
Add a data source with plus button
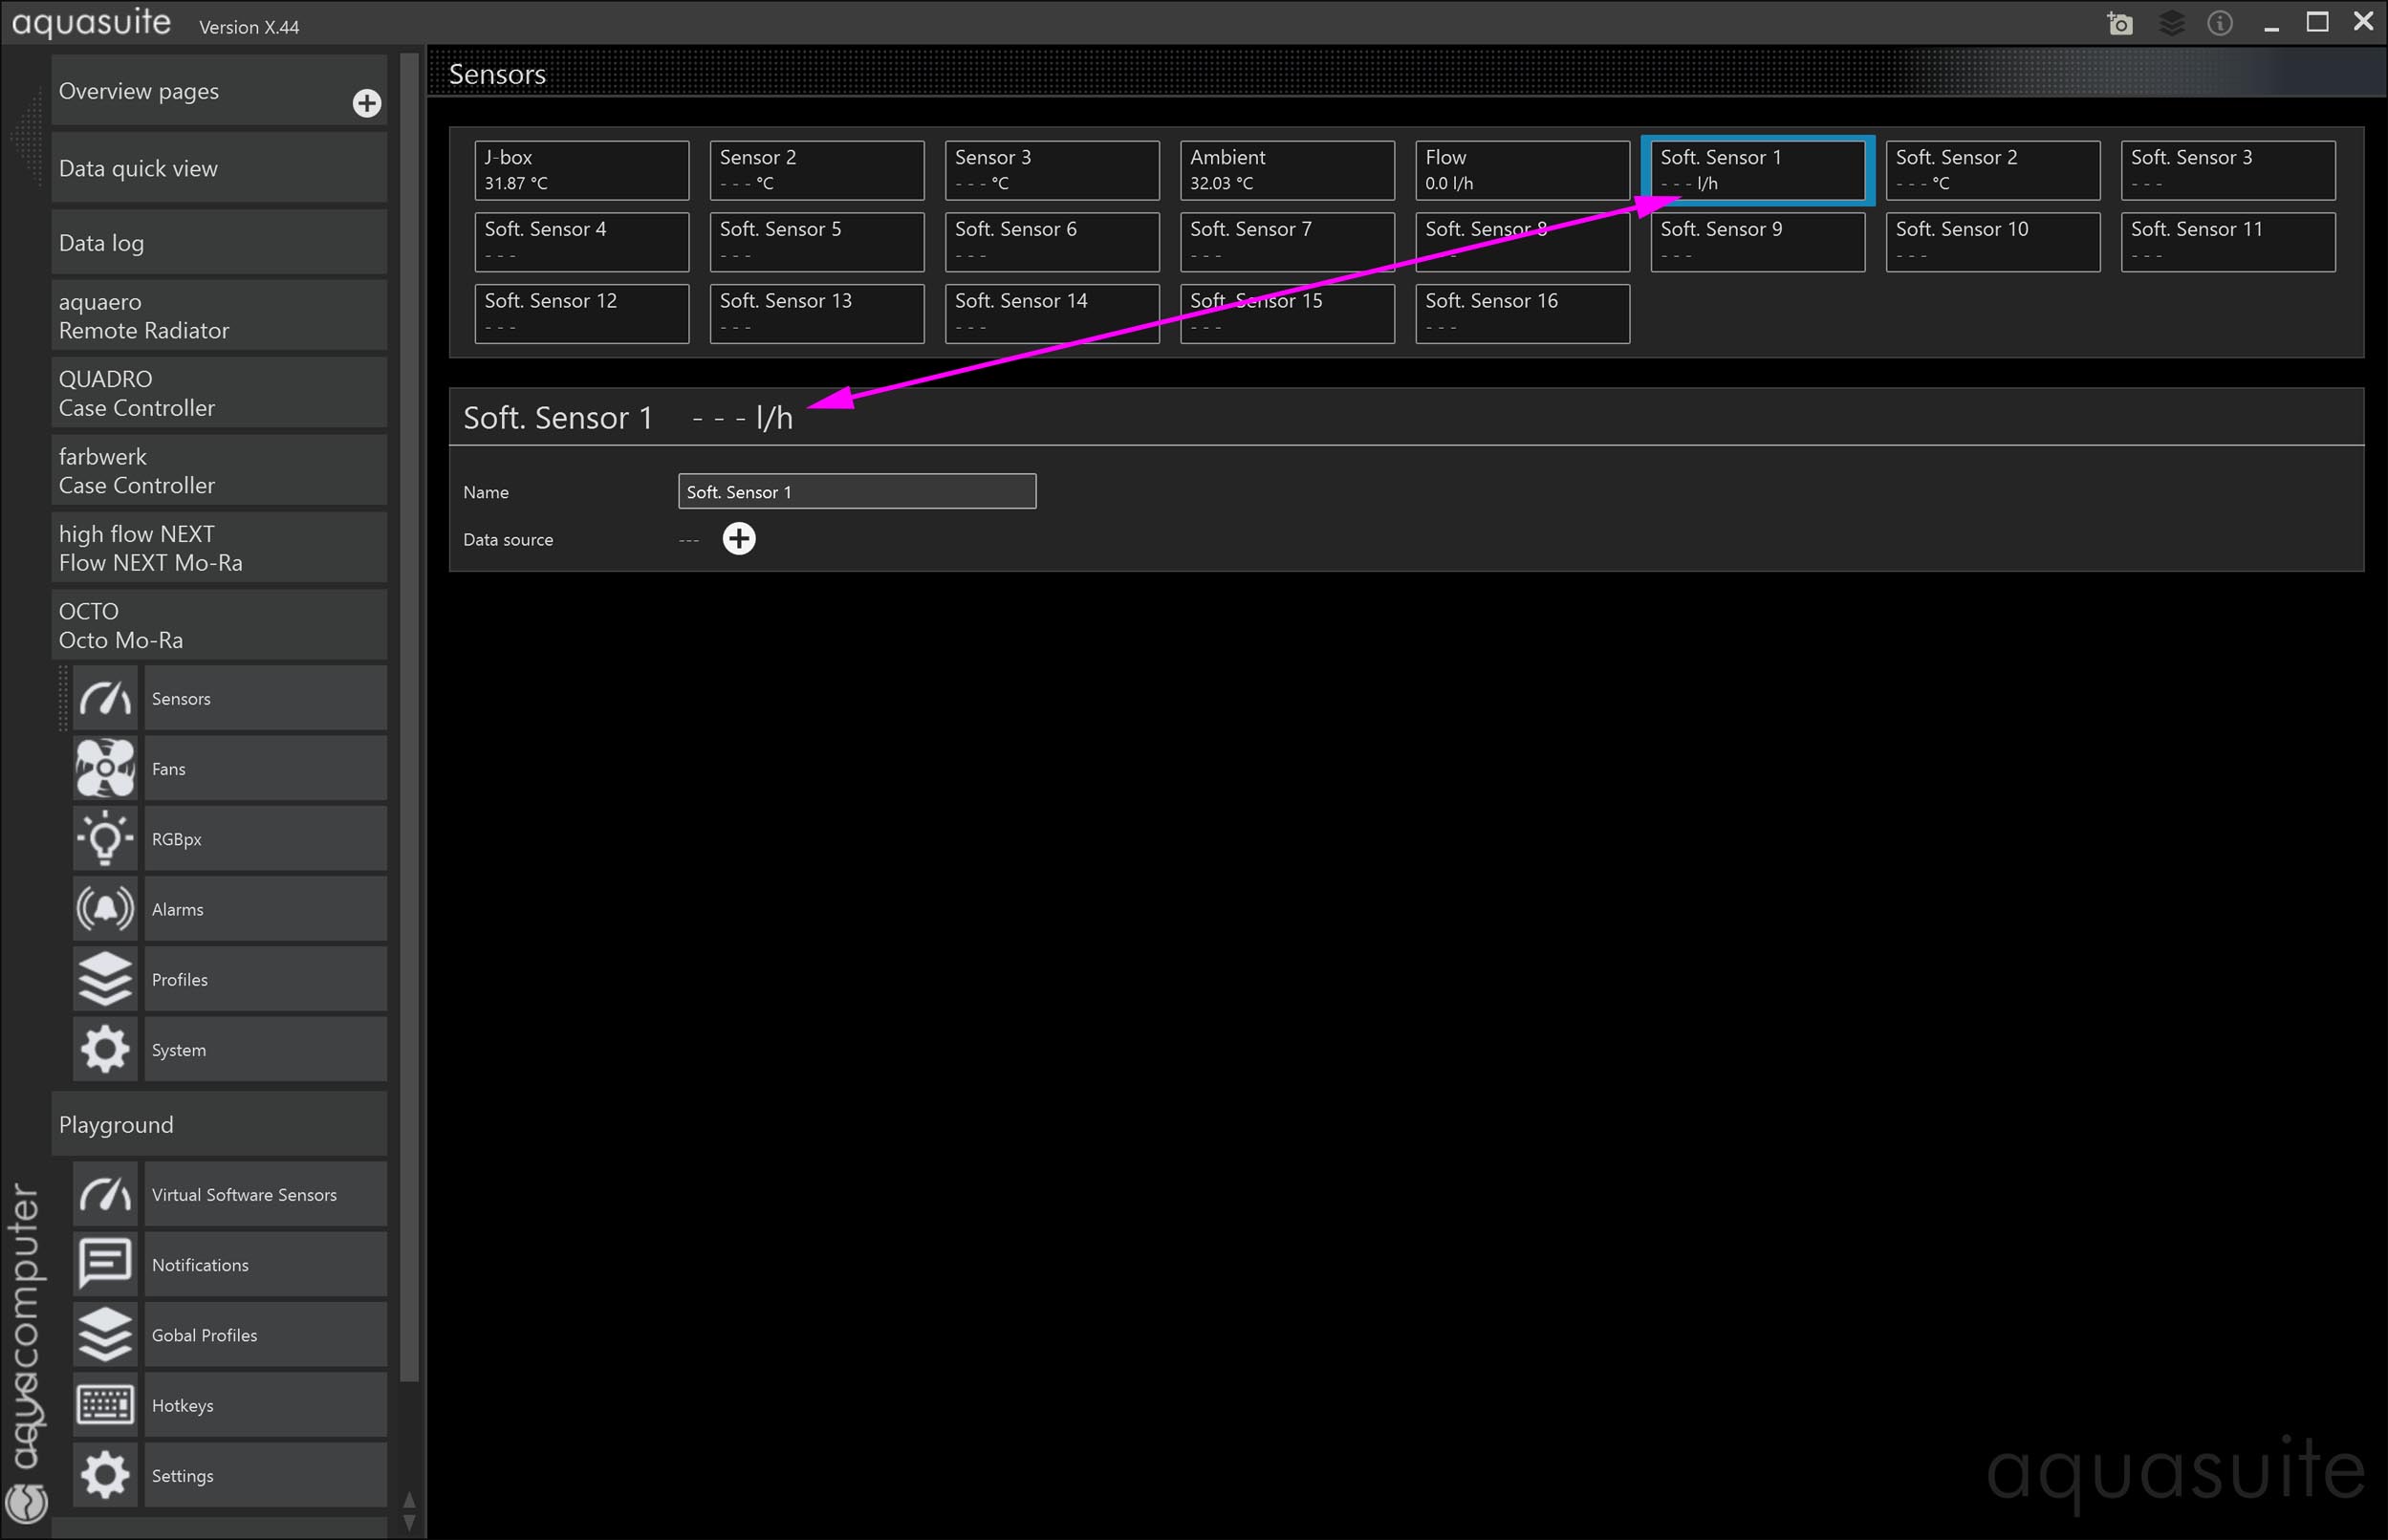pyautogui.click(x=739, y=539)
